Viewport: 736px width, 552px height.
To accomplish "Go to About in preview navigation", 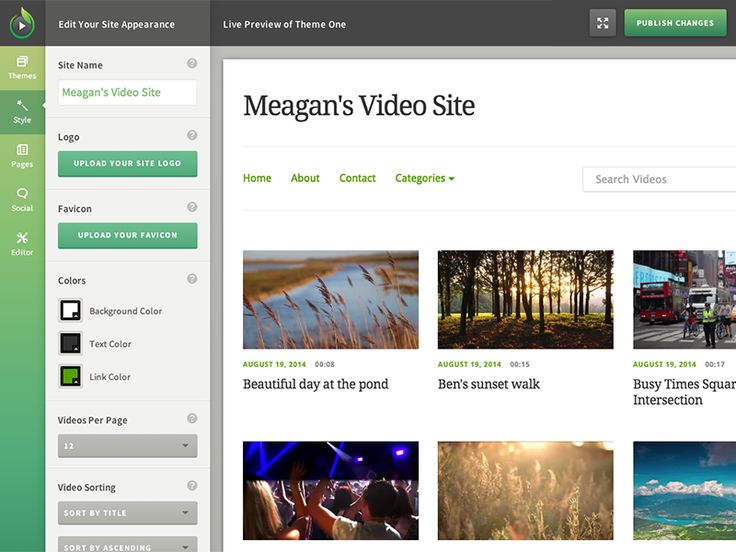I will click(305, 178).
